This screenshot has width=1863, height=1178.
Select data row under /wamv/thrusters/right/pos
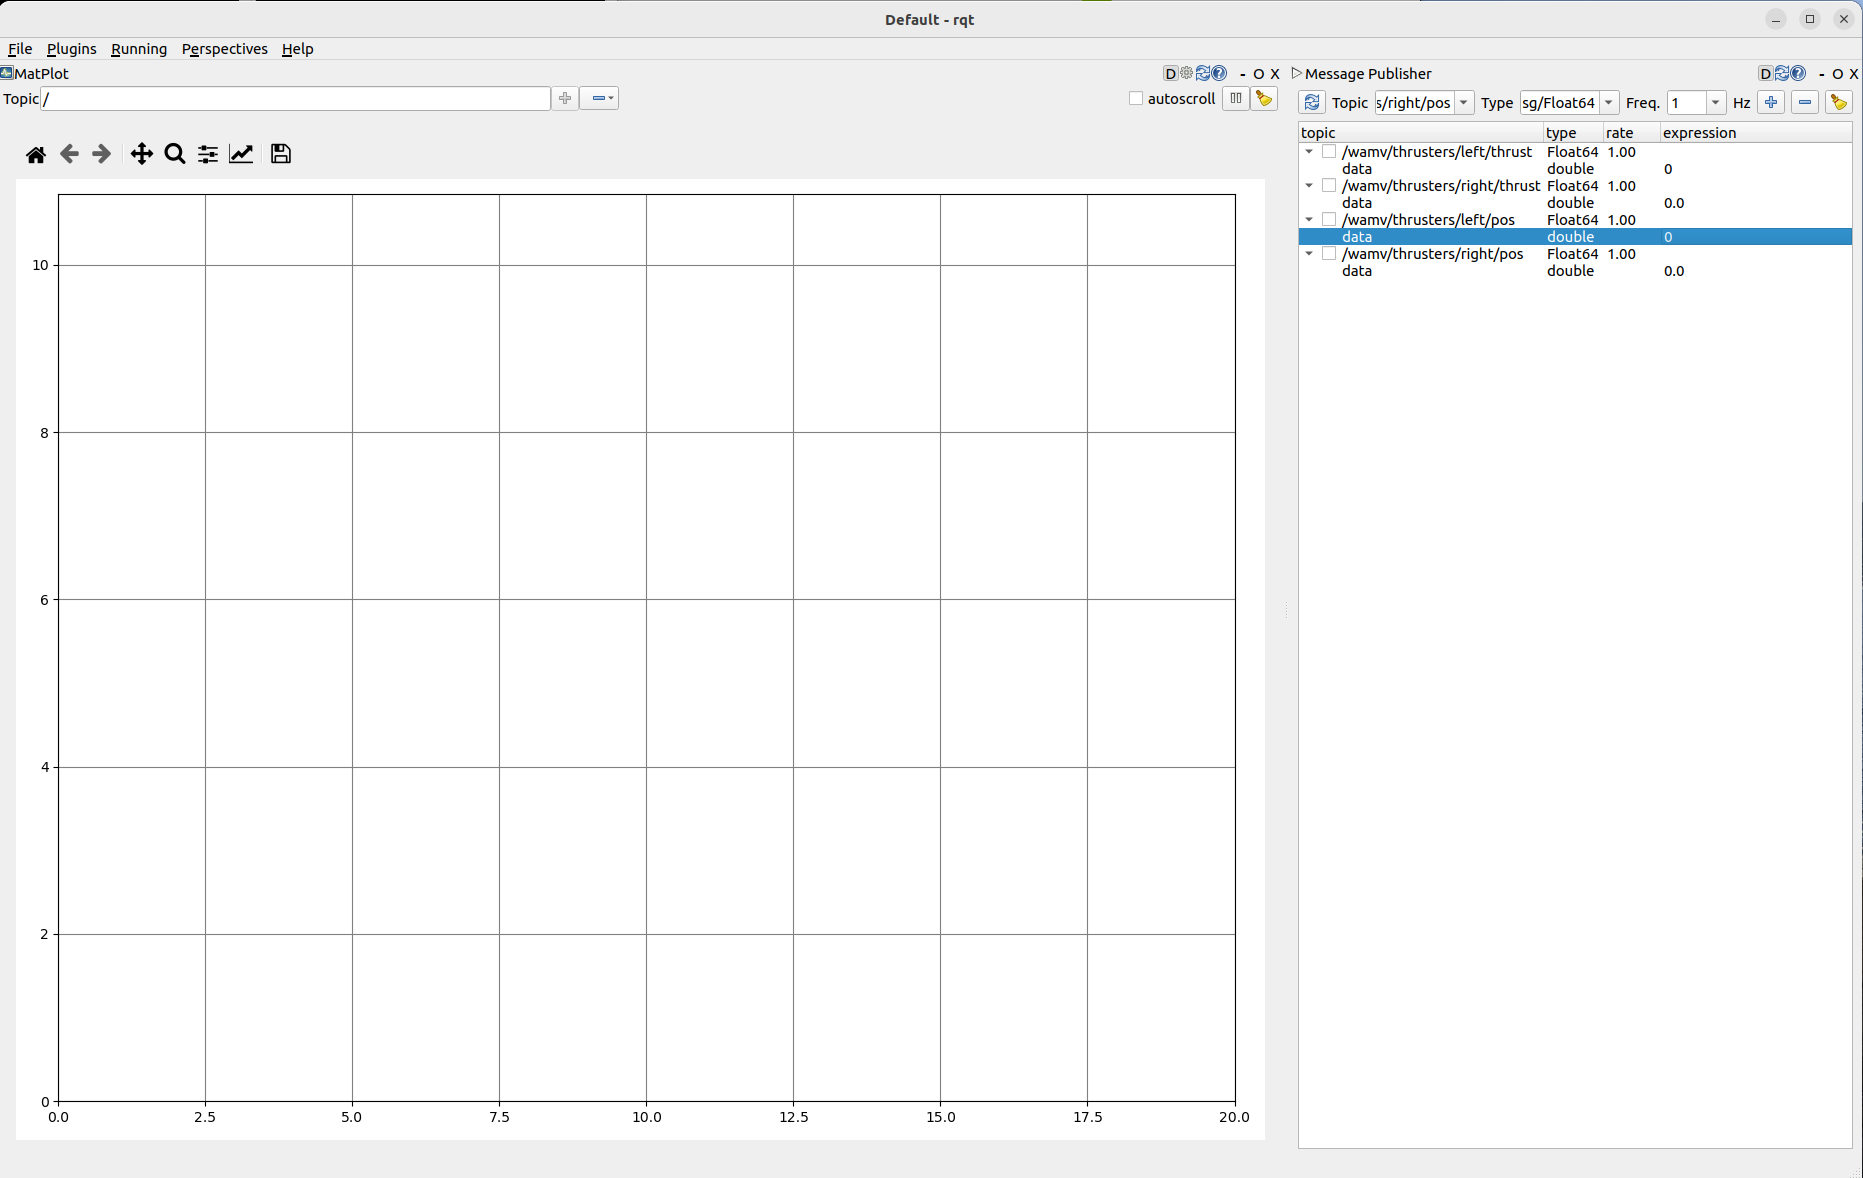[x=1575, y=271]
